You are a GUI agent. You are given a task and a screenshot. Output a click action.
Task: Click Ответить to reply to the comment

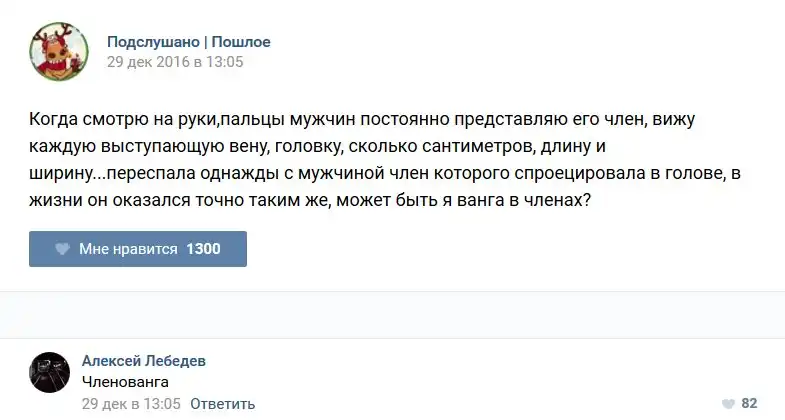pyautogui.click(x=222, y=404)
